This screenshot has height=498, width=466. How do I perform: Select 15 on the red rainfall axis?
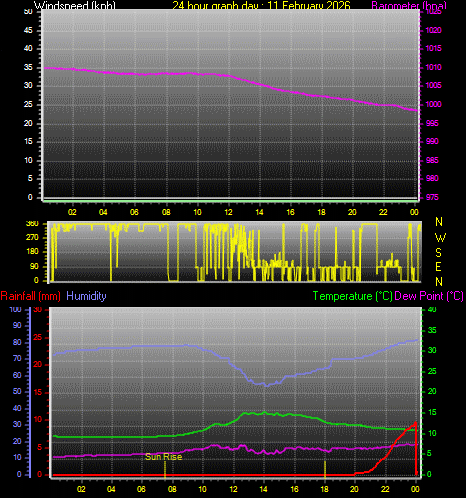click(x=38, y=393)
